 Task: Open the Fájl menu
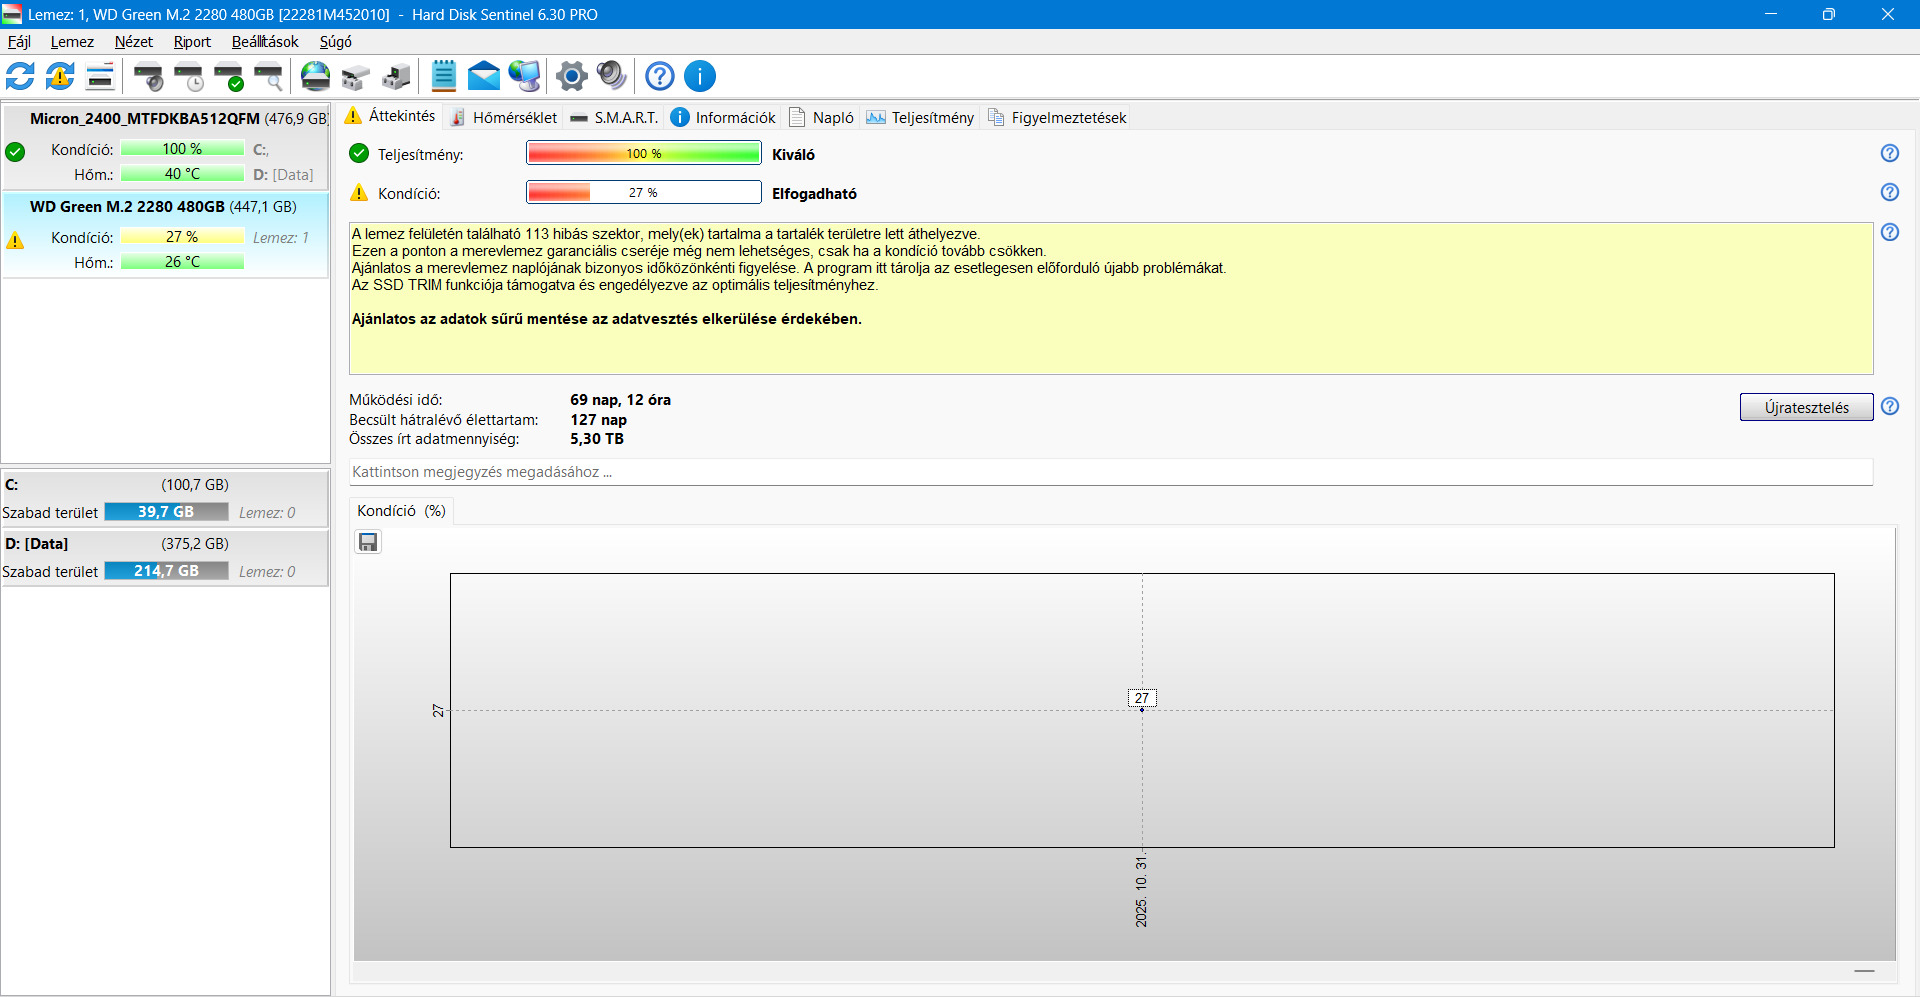coord(19,42)
